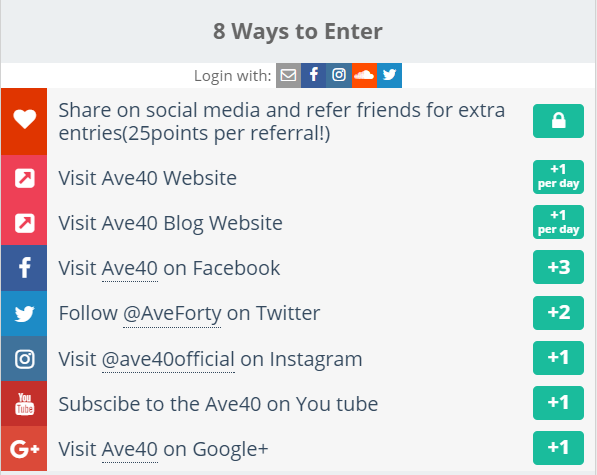Expand Visit Ave40 on Facebook entry
597x475 pixels.
point(169,268)
